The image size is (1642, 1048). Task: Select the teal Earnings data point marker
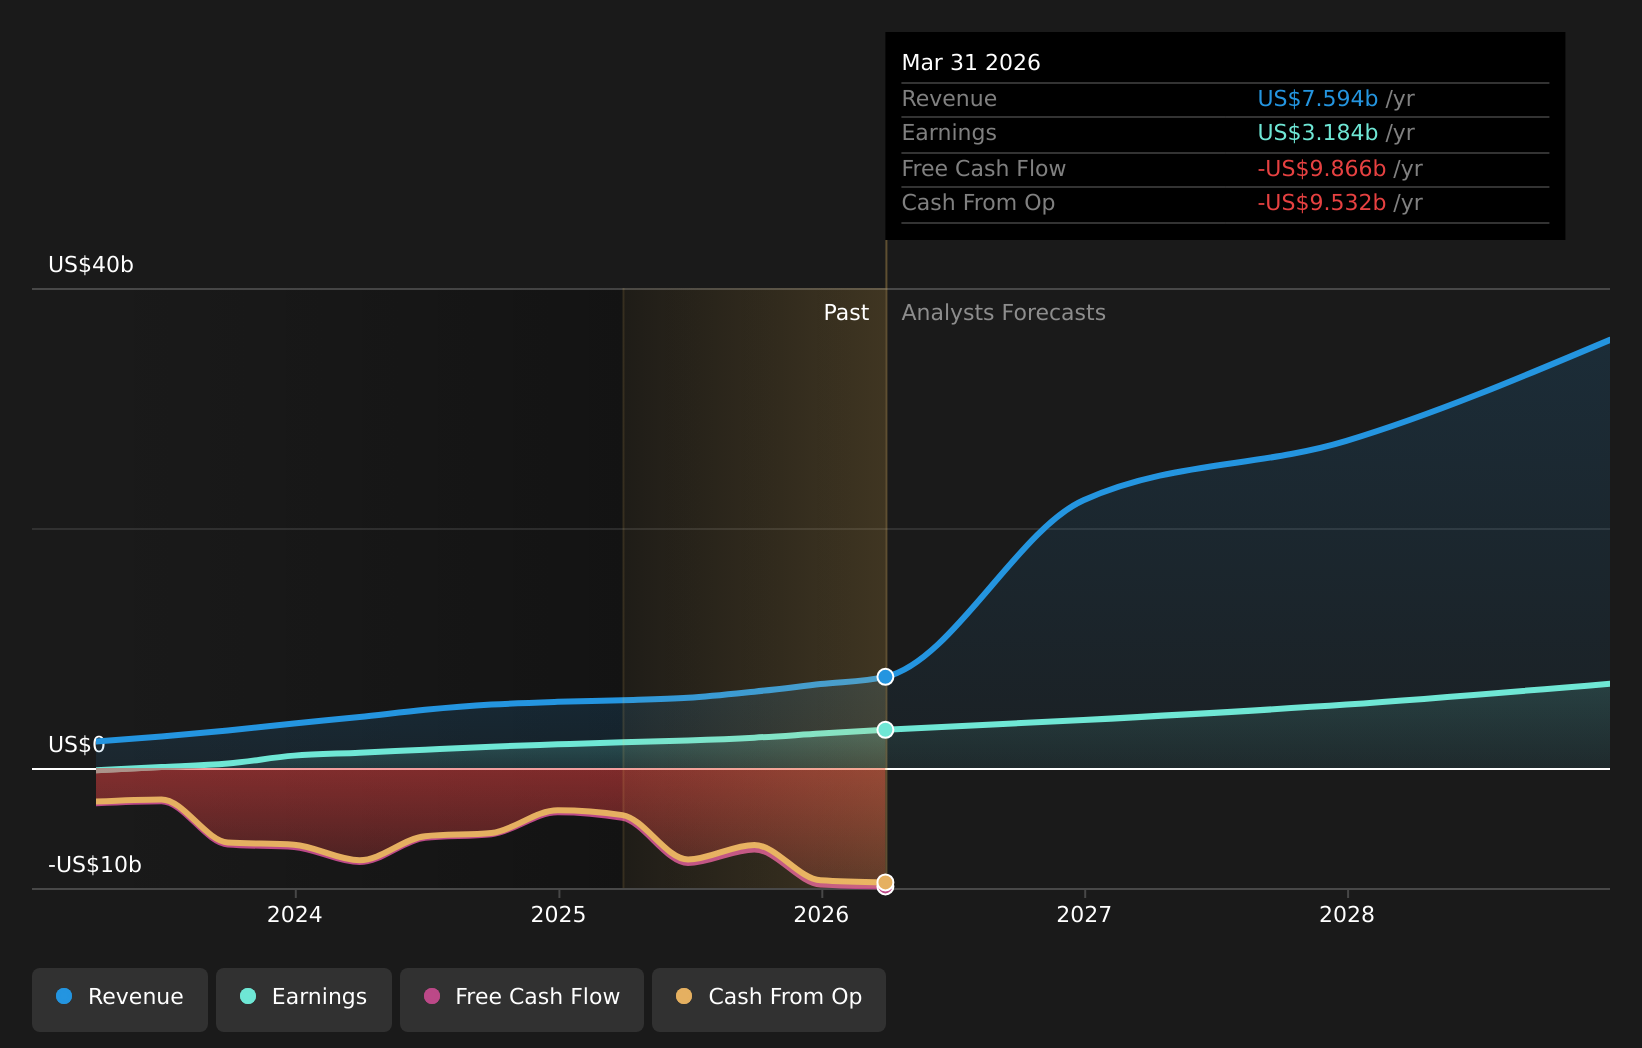885,730
